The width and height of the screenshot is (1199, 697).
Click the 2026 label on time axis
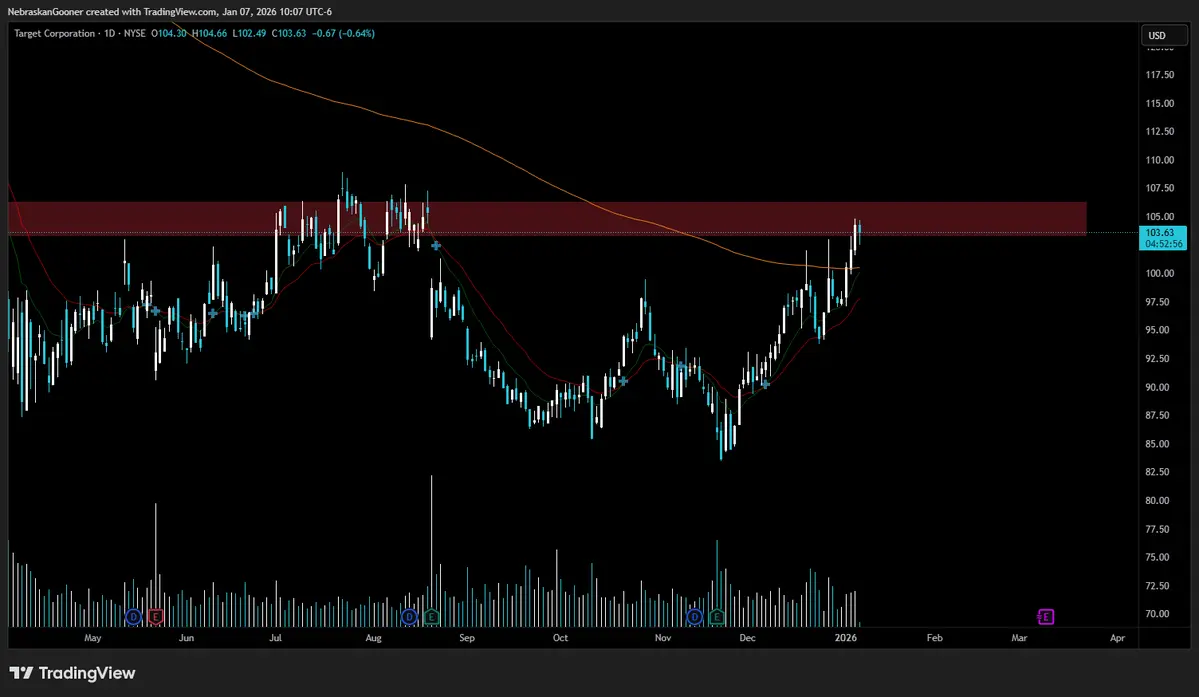[x=846, y=637]
